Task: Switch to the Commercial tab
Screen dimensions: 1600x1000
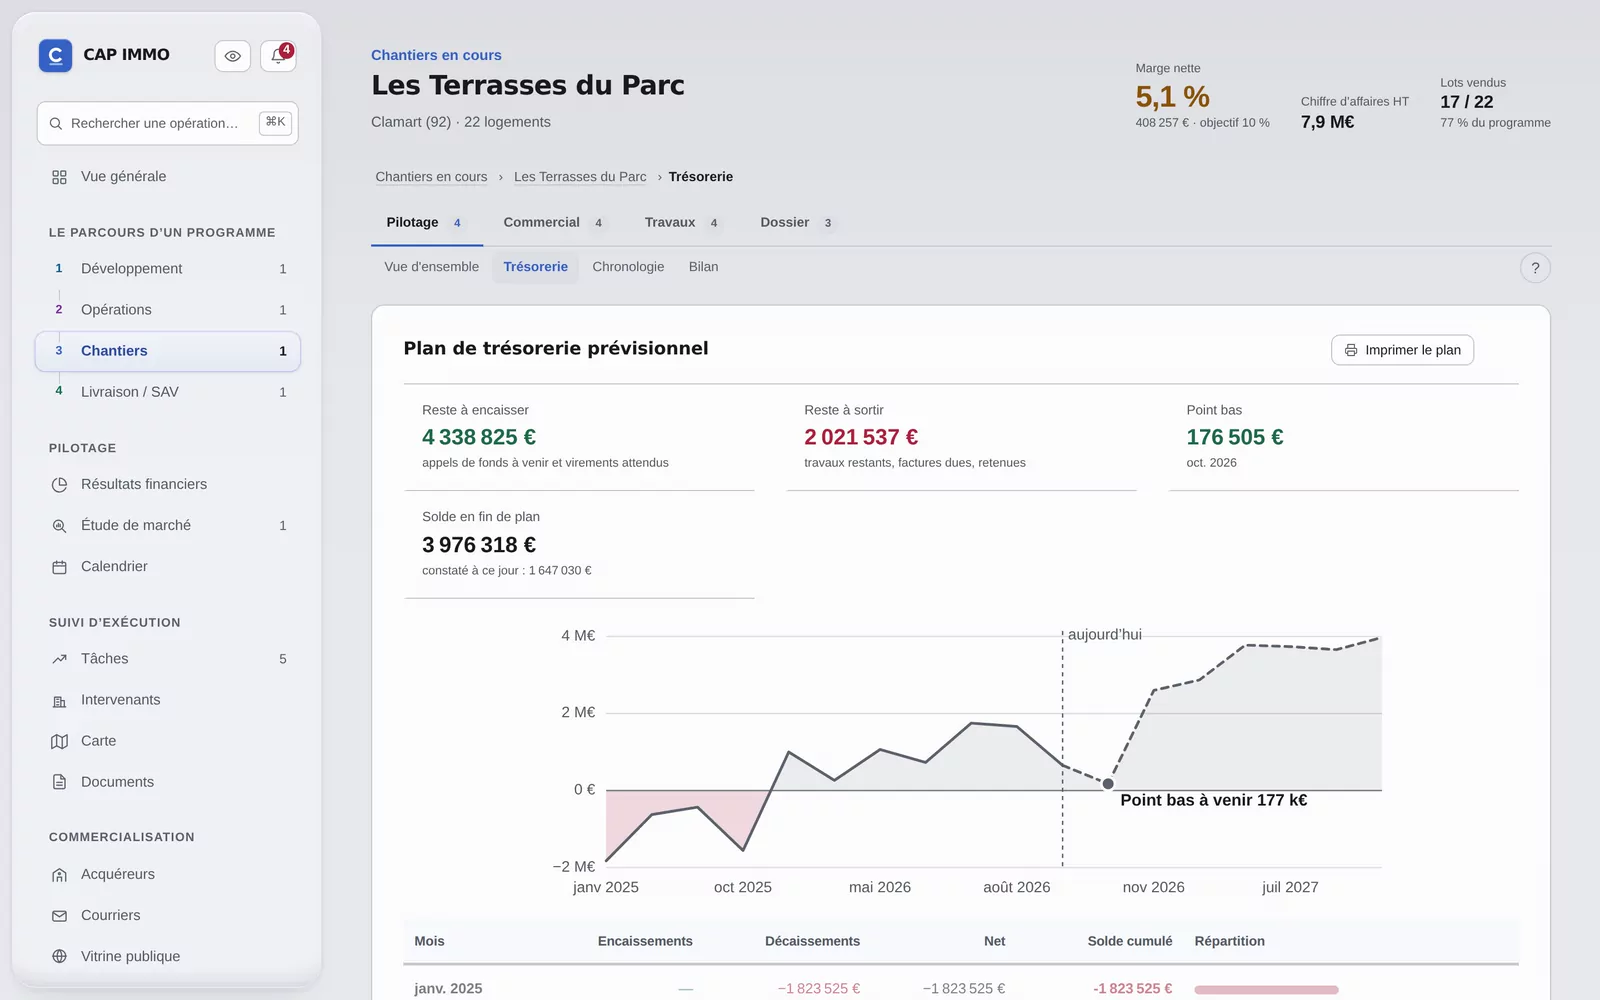Action: click(x=554, y=223)
